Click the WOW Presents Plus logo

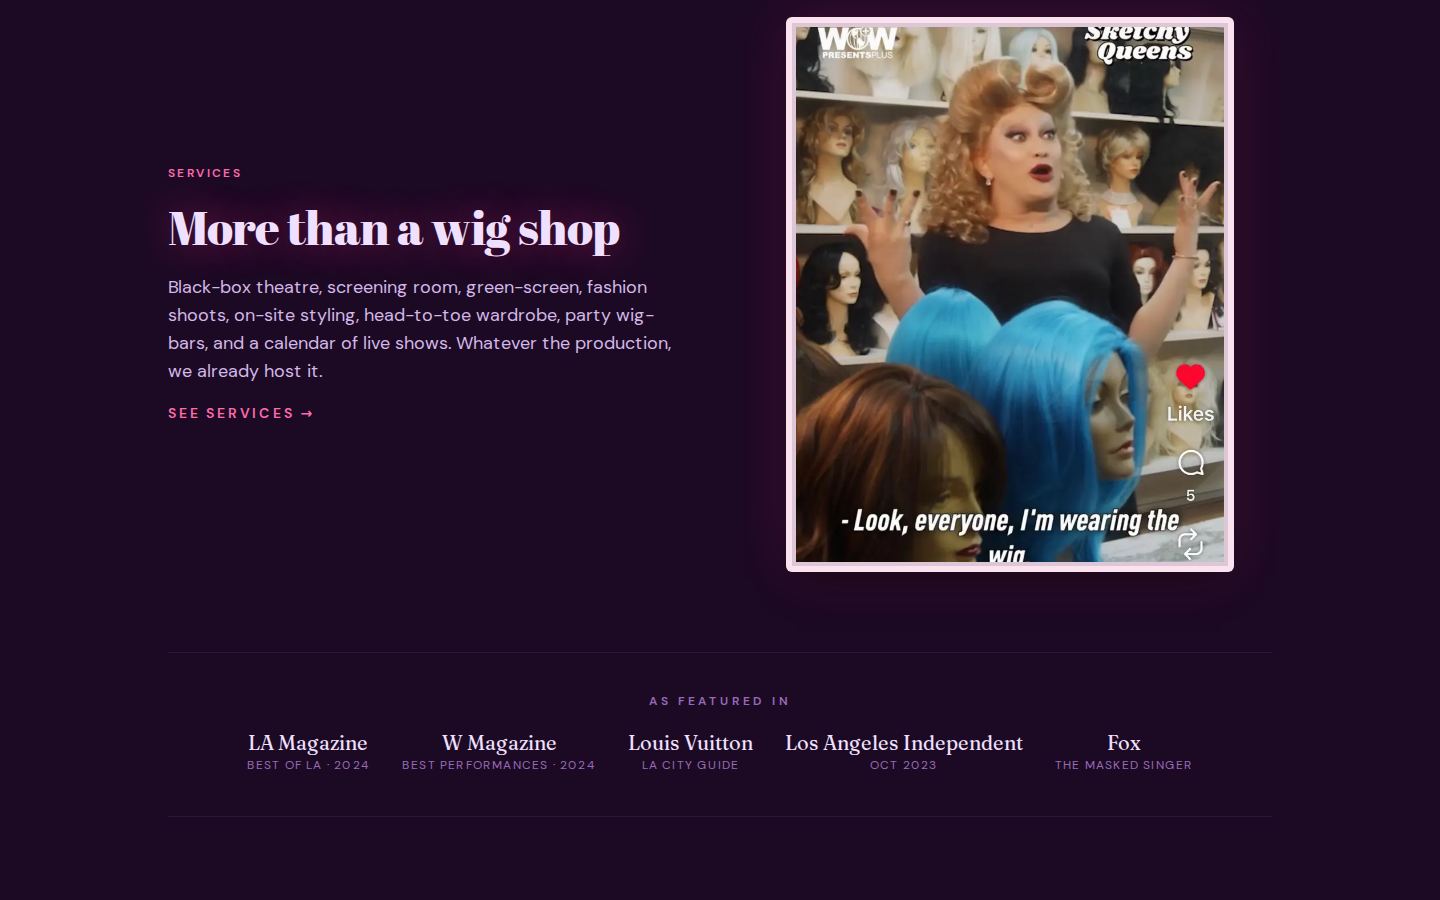(858, 43)
